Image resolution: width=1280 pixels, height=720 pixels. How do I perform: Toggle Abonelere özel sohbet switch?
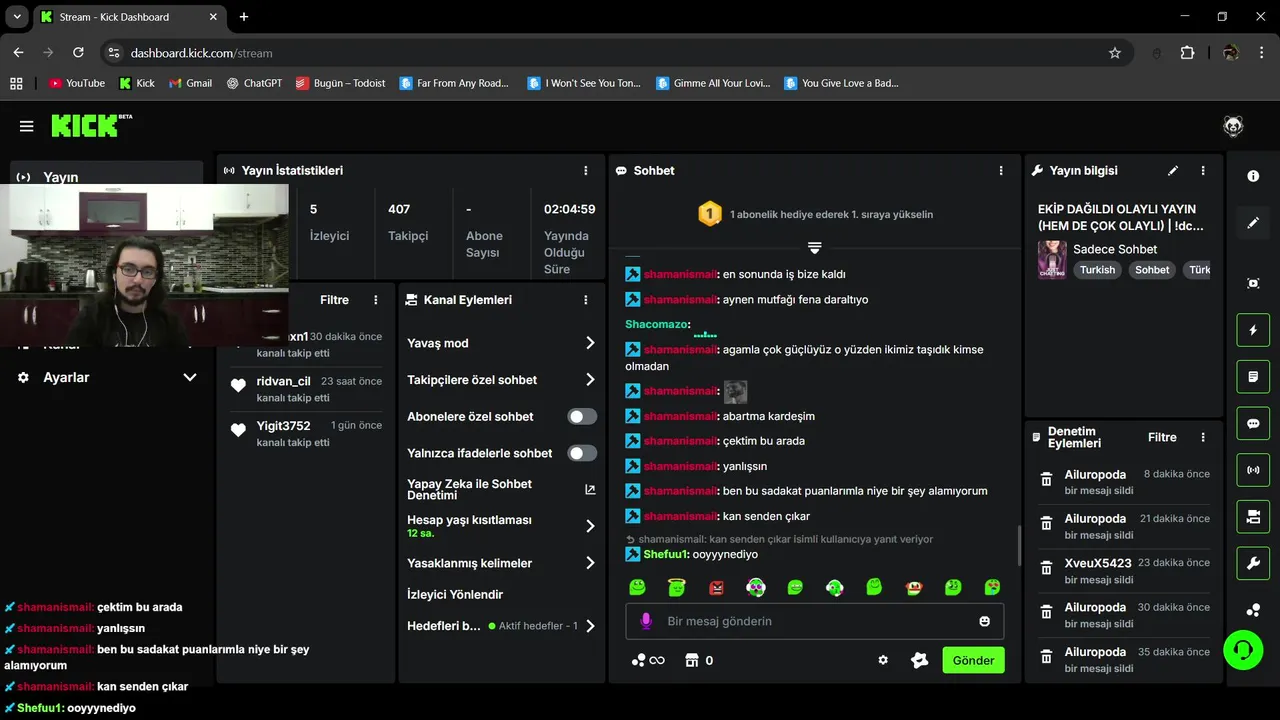tap(582, 416)
